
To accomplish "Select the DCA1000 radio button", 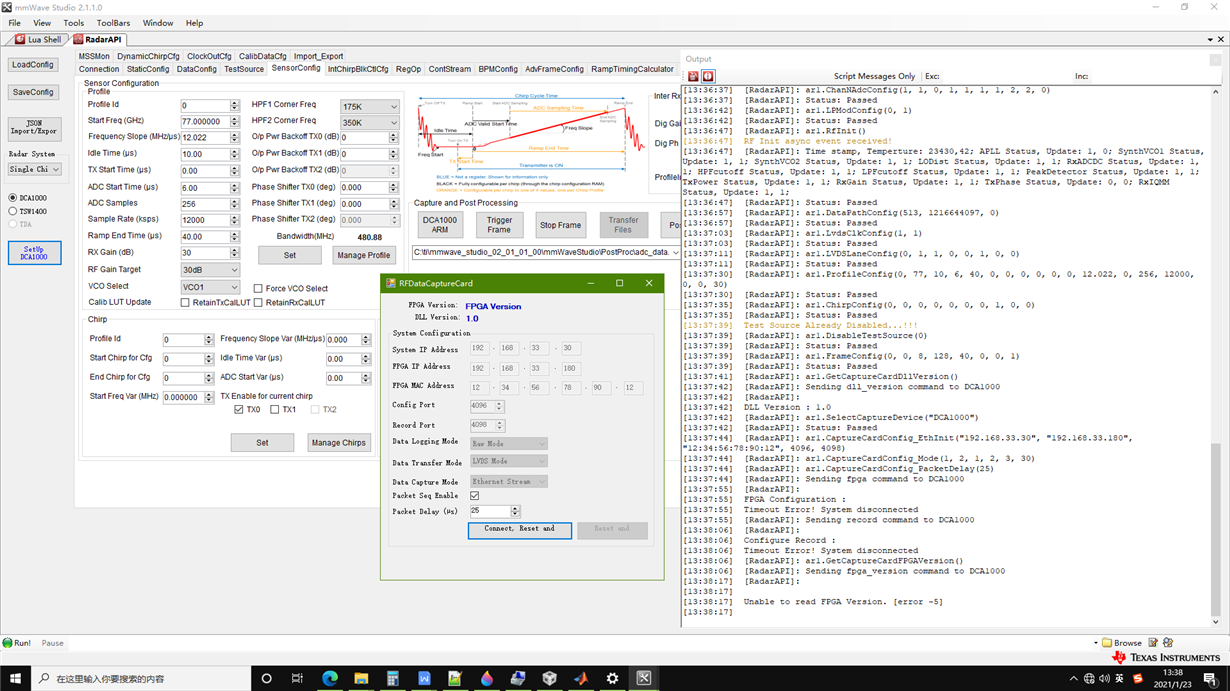I will coord(13,197).
